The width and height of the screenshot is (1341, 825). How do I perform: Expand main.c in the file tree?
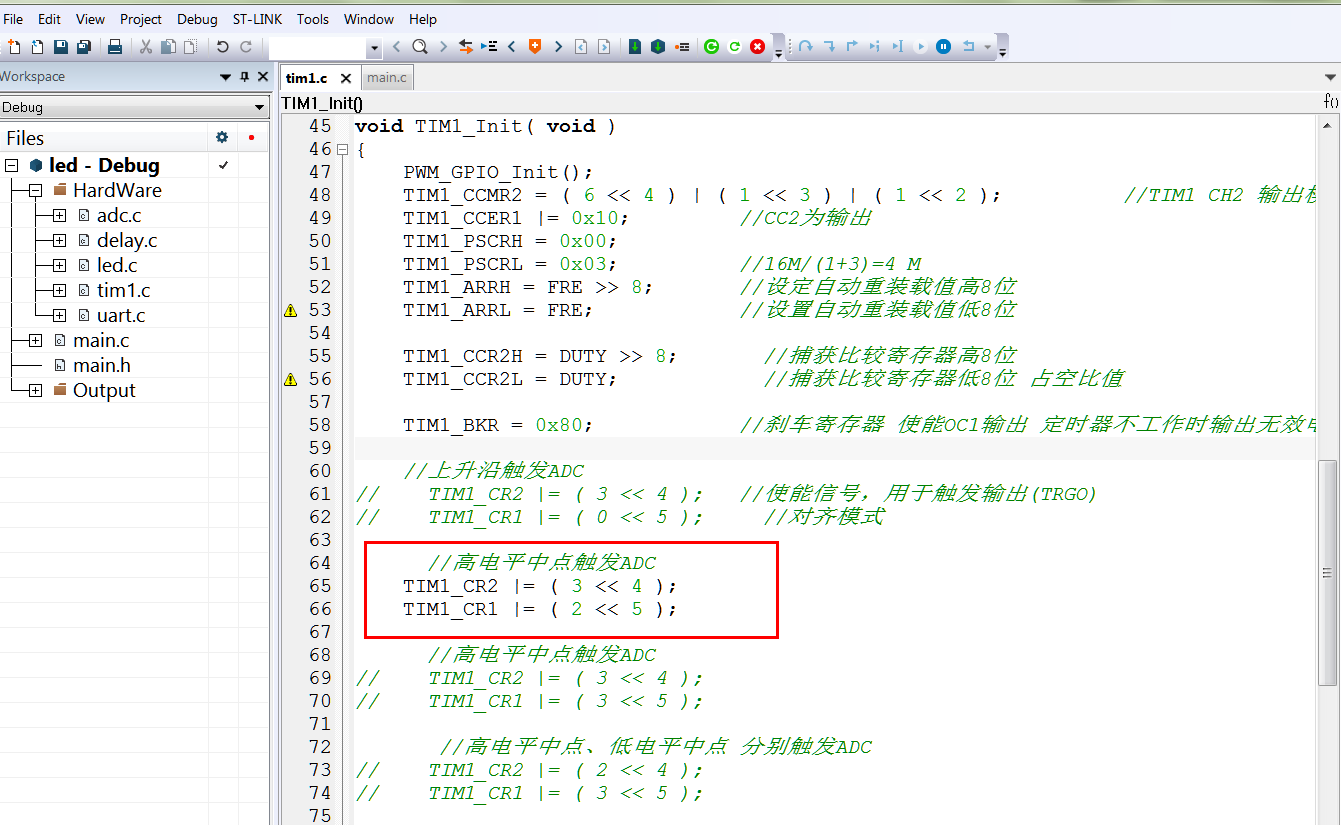[x=34, y=340]
